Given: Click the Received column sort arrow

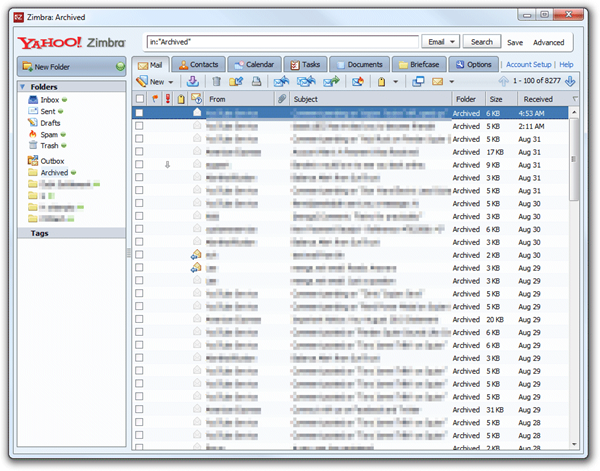Looking at the screenshot, I should click(x=574, y=99).
